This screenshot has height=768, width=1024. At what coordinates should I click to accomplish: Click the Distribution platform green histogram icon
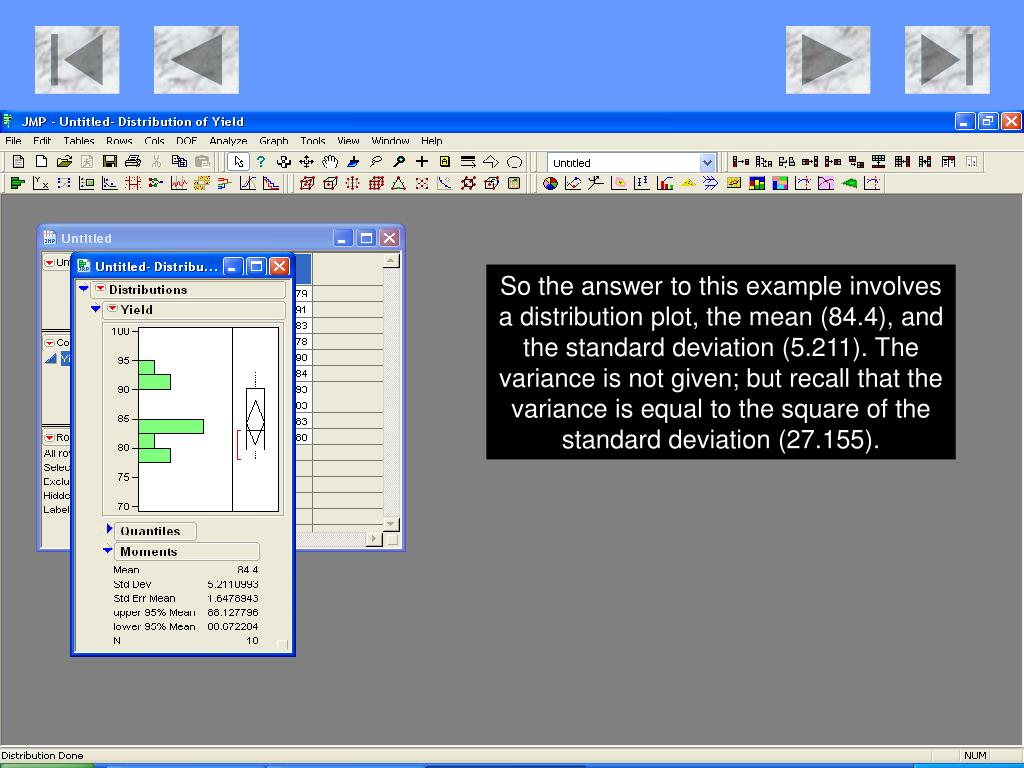pos(18,184)
